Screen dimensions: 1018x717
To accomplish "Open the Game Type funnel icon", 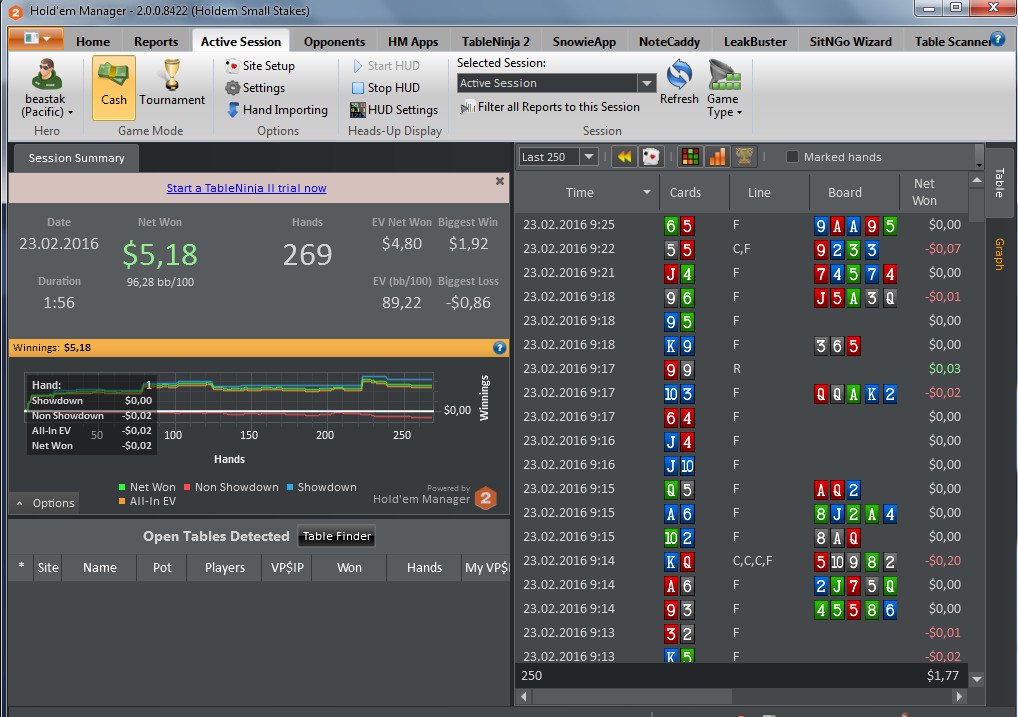I will [724, 75].
